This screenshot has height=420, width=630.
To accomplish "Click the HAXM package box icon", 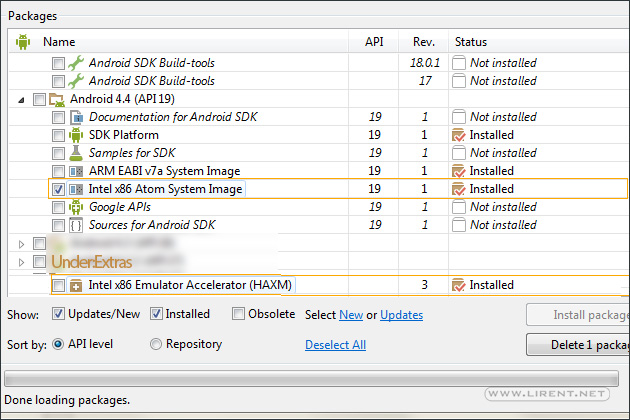I will click(x=76, y=285).
